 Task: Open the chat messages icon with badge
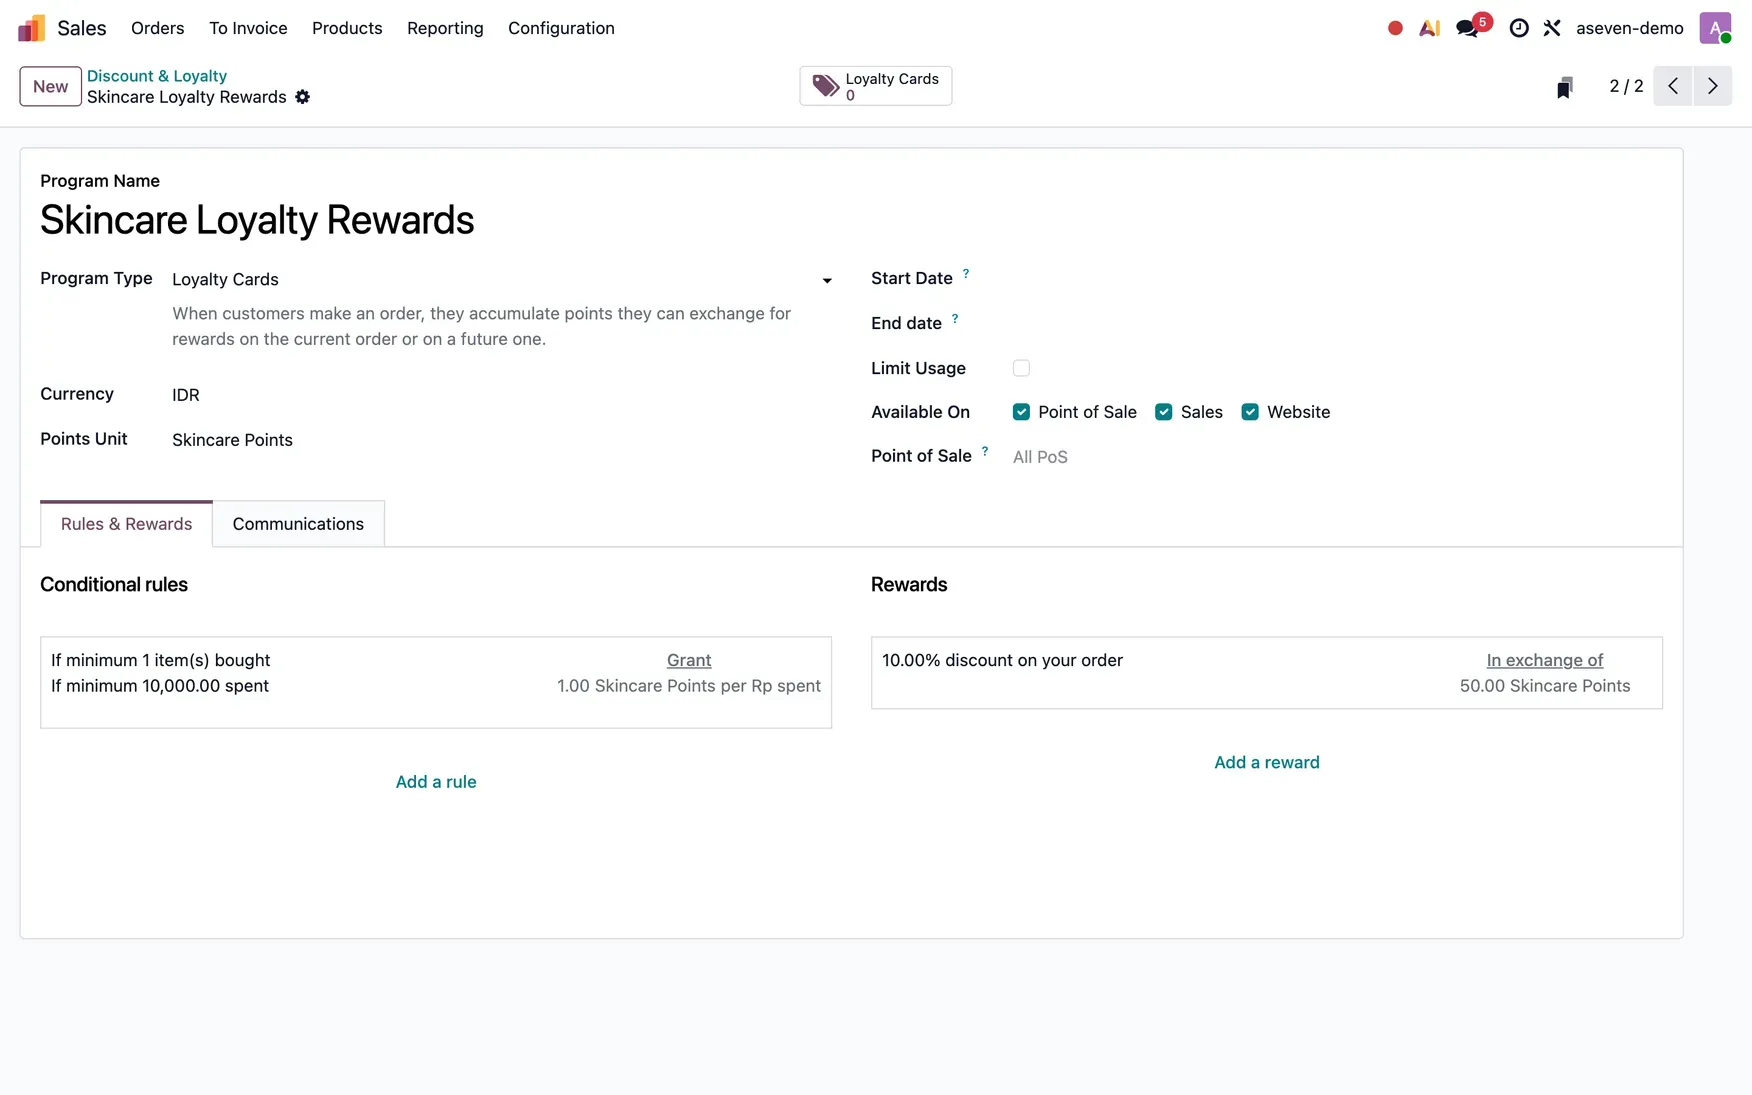[1468, 28]
